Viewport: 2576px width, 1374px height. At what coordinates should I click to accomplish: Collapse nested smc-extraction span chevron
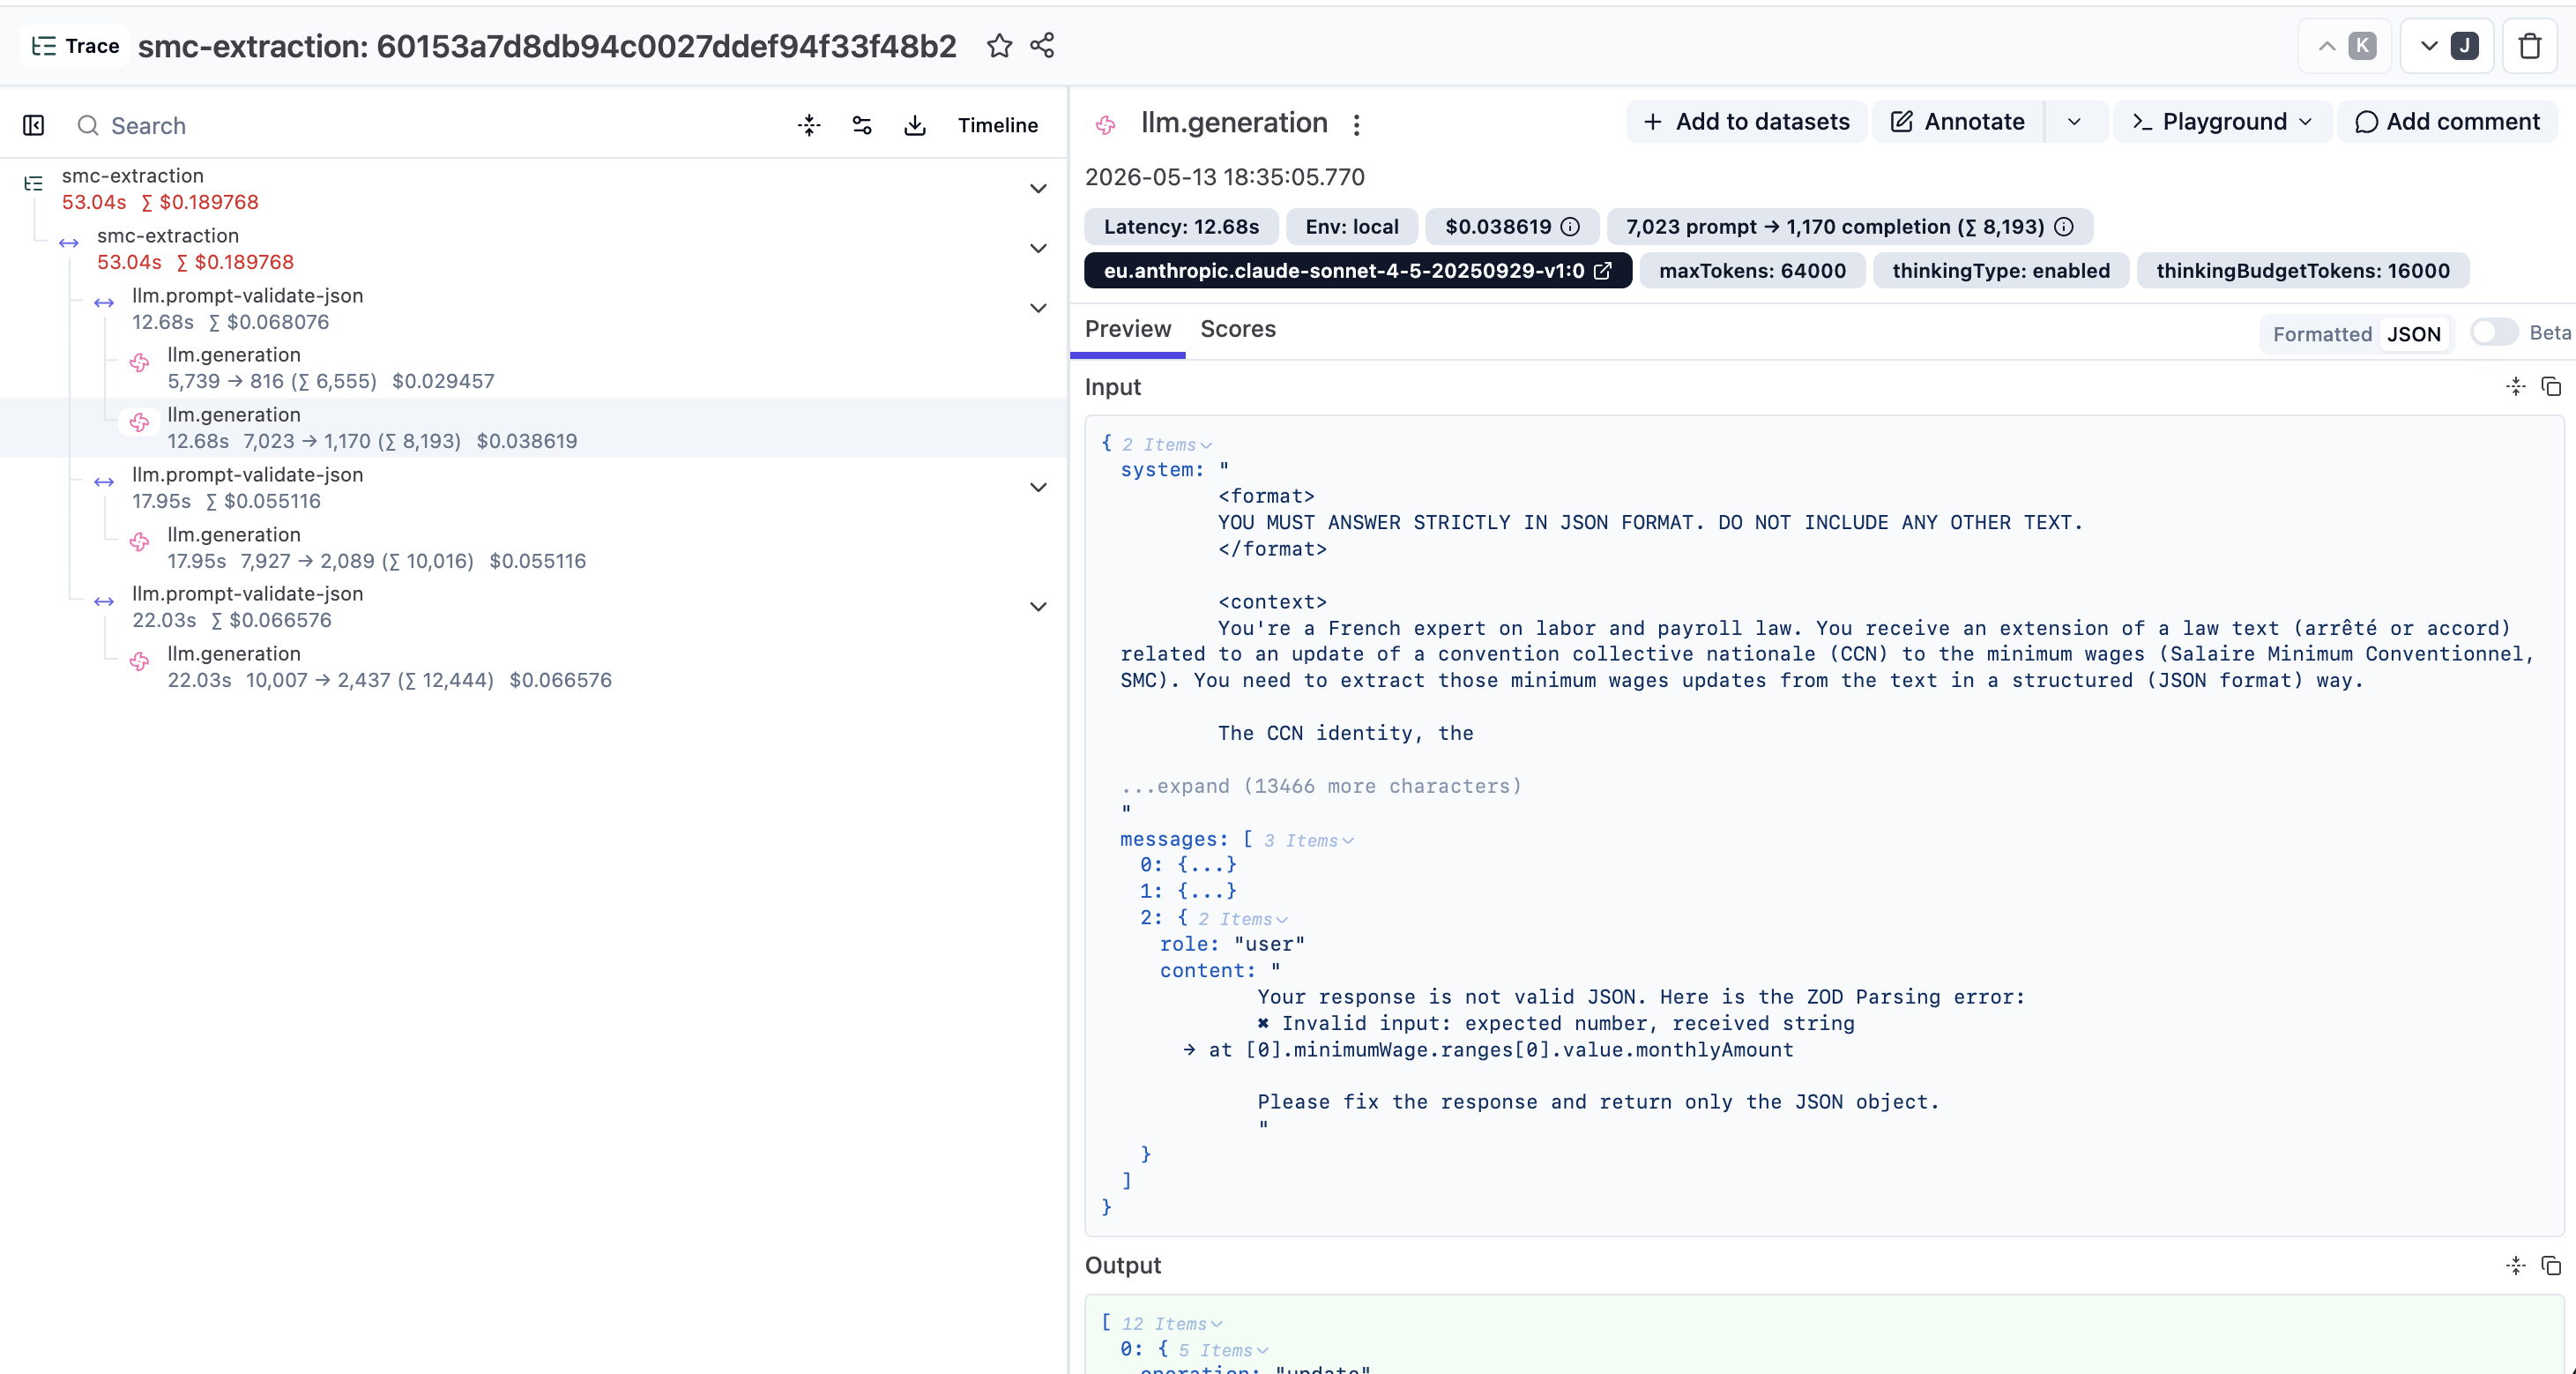(x=1038, y=249)
